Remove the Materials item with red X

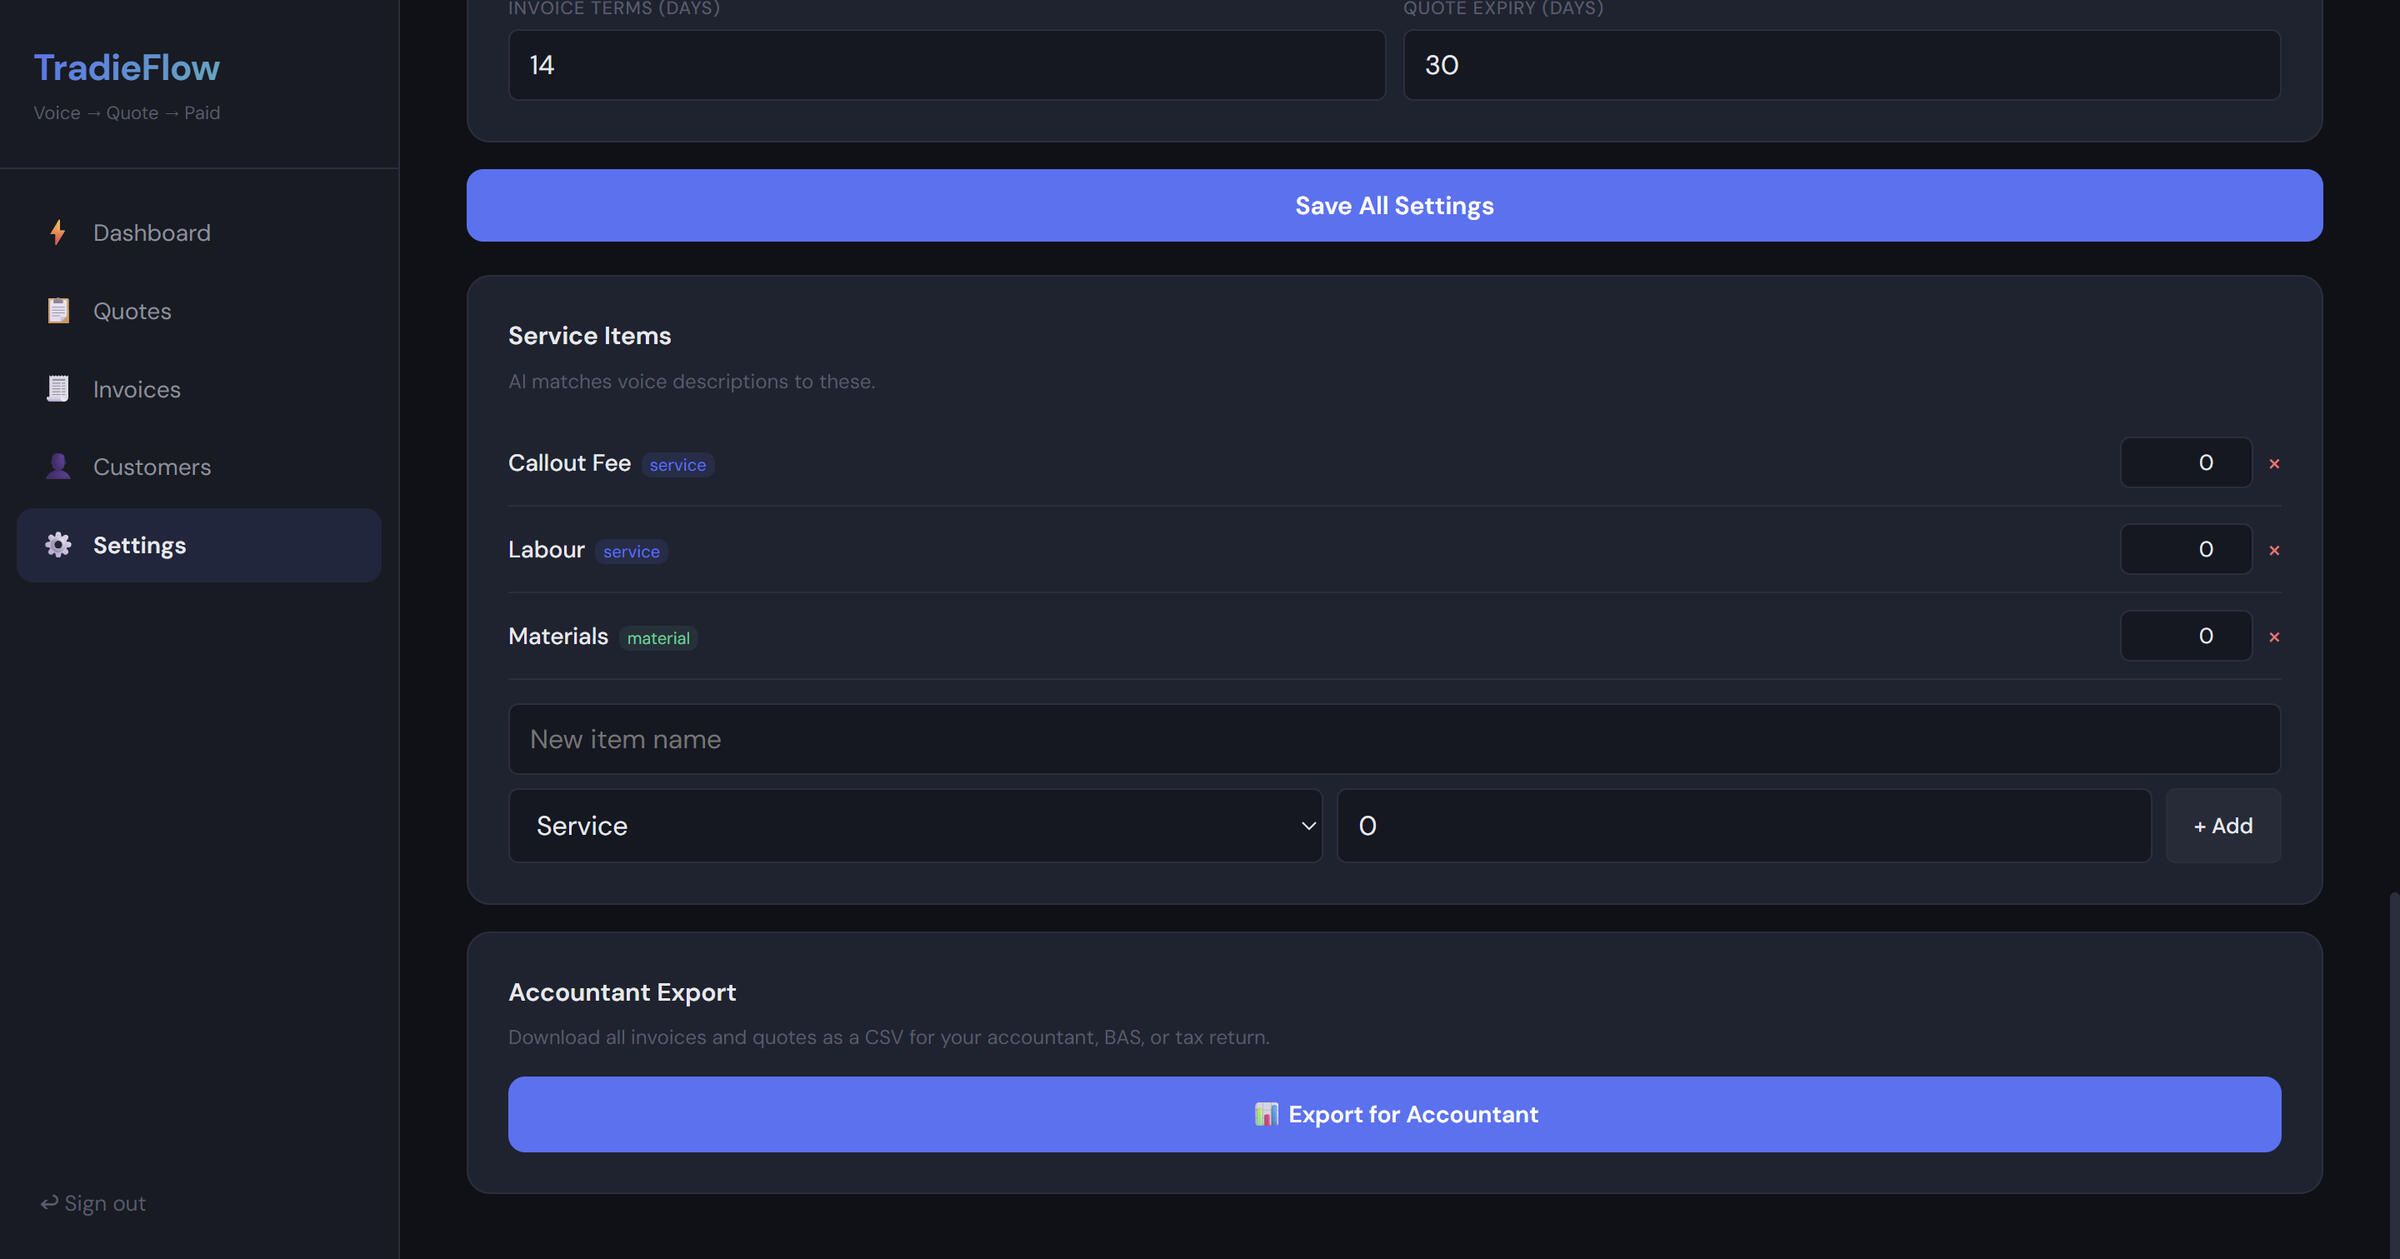[2274, 637]
